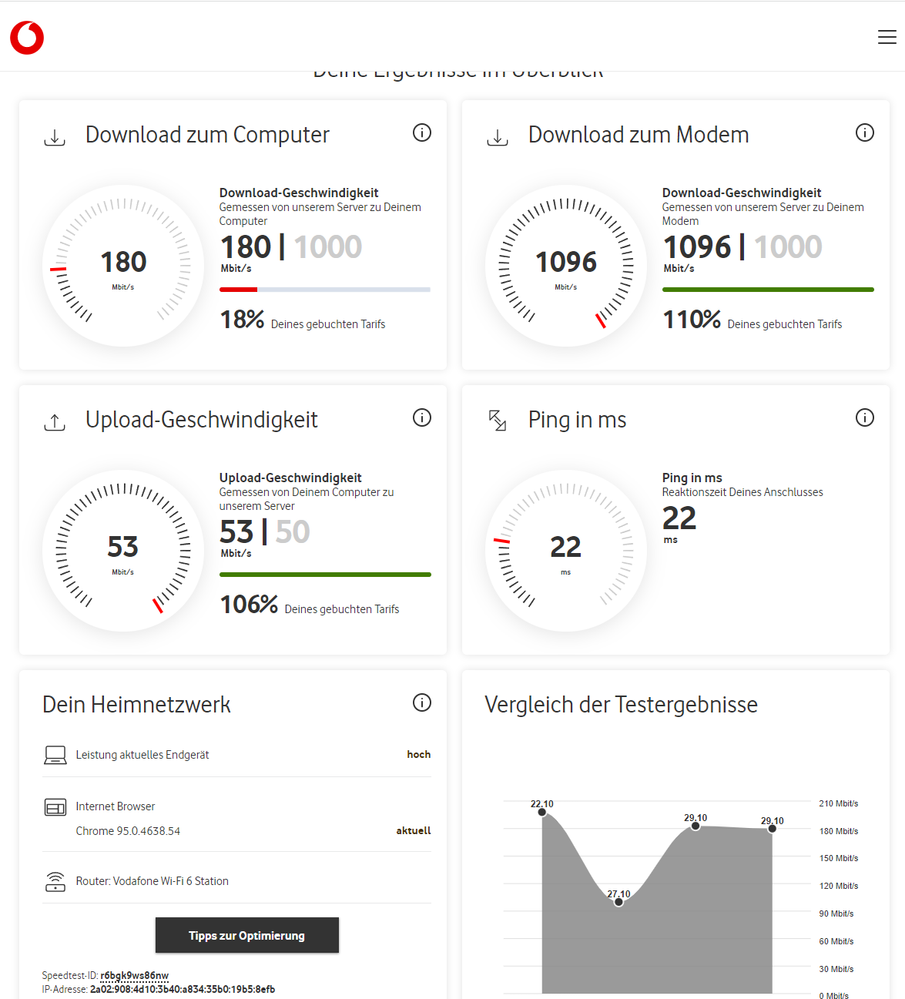Open info for Dein Heimnetzwerk
The image size is (905, 999).
coord(422,702)
